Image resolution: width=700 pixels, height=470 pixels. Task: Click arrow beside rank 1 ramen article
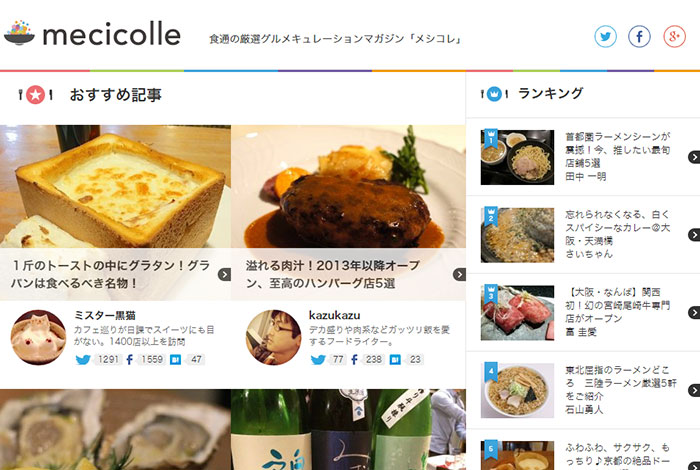[x=694, y=157]
